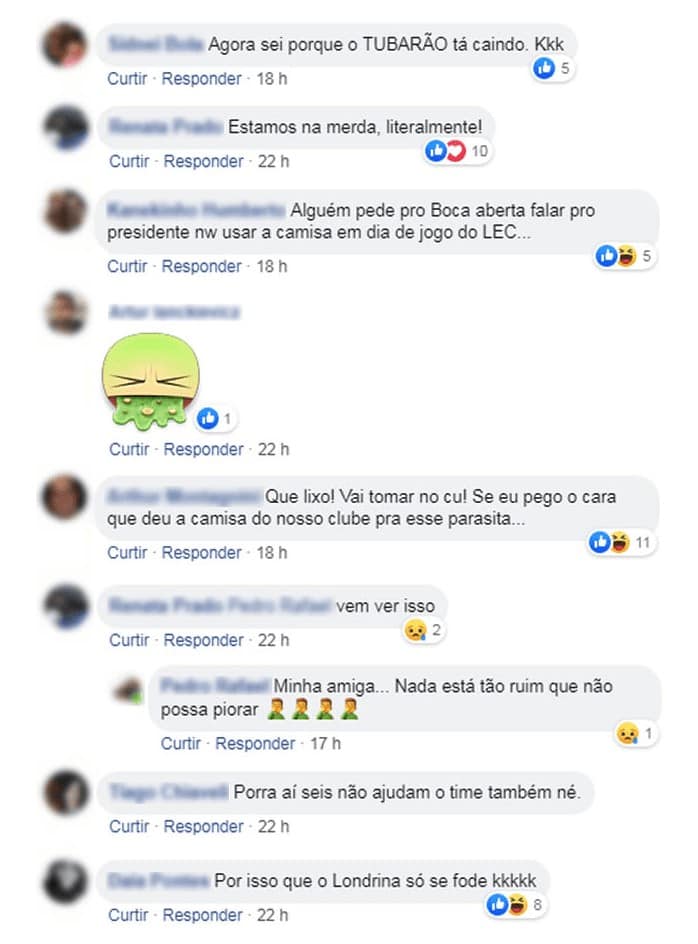This screenshot has width=698, height=944.
Task: Show sad reactions on 'vem ver isso'
Action: (x=423, y=630)
